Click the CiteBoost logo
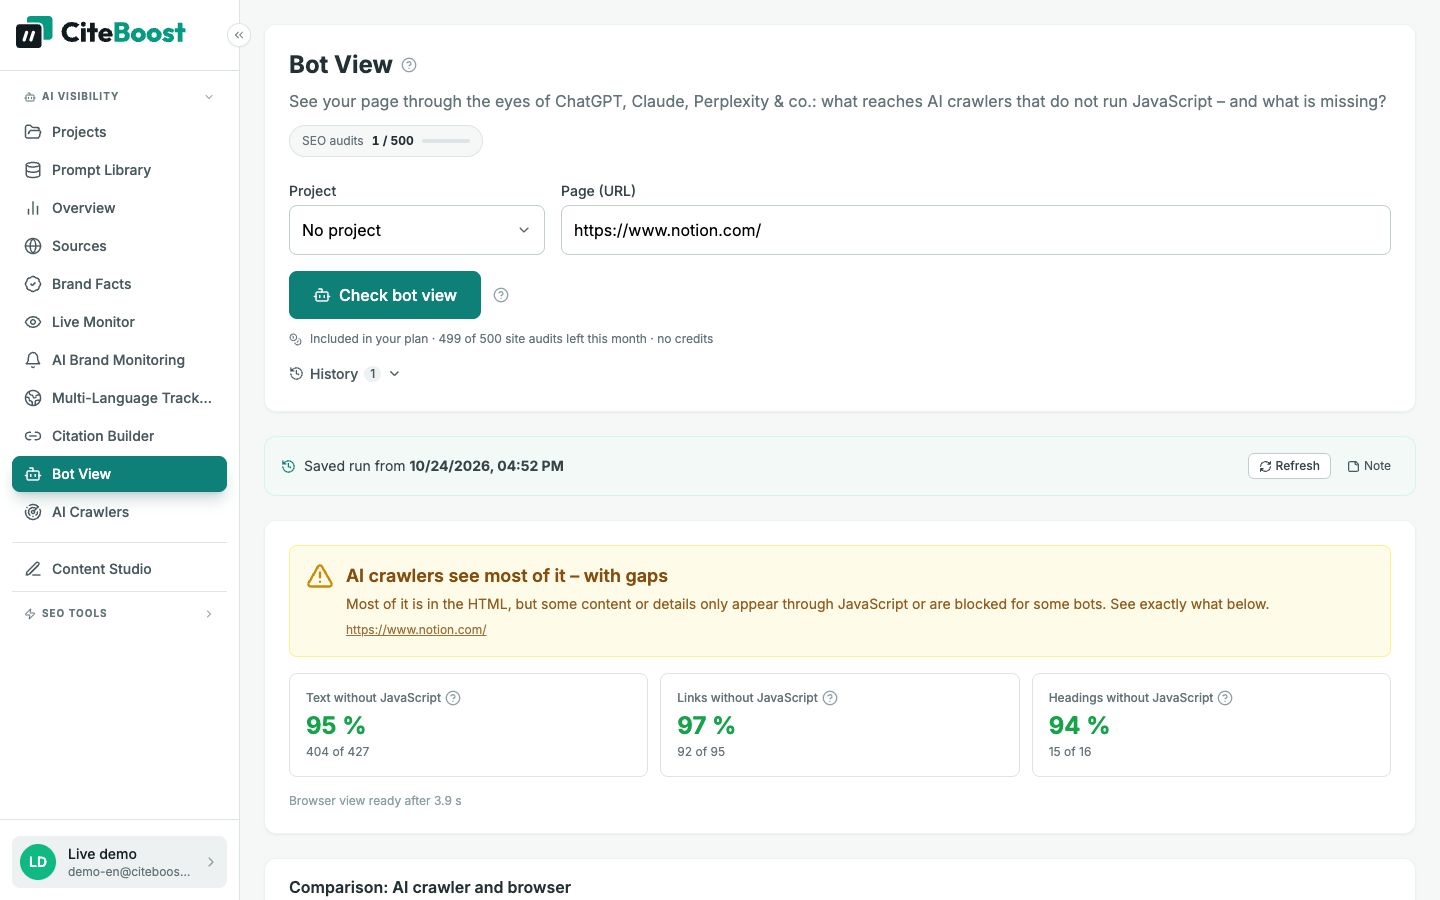This screenshot has width=1440, height=900. pos(100,32)
